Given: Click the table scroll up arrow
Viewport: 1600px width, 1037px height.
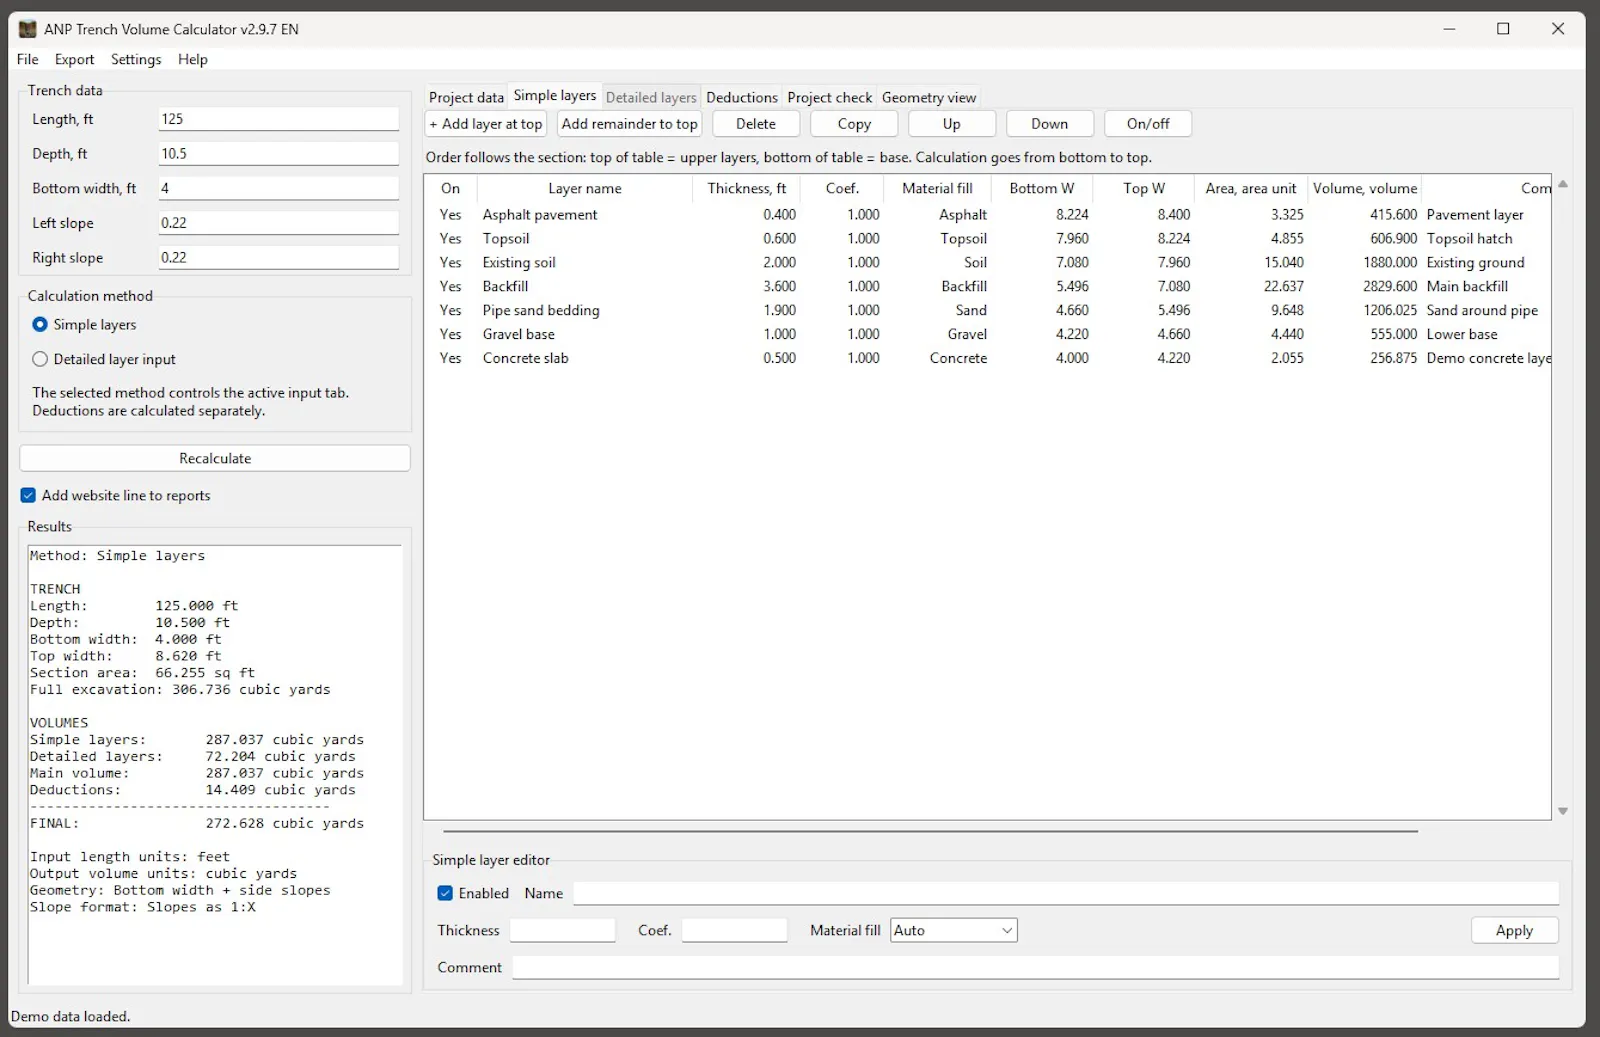Looking at the screenshot, I should [1563, 184].
